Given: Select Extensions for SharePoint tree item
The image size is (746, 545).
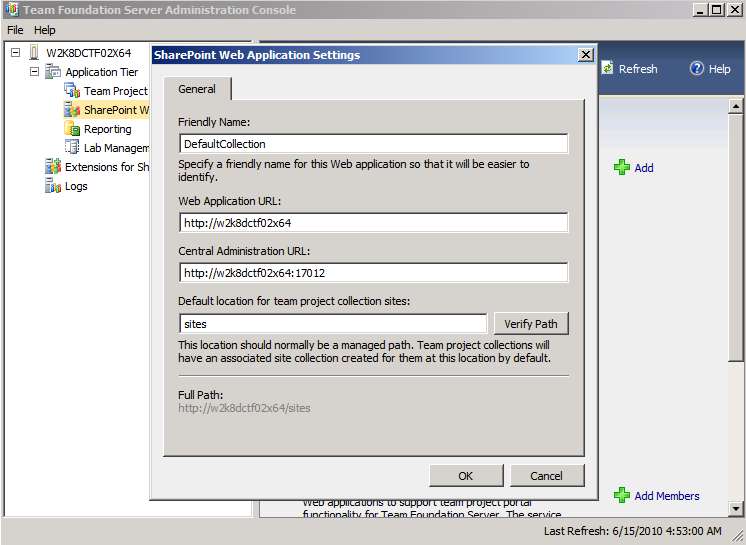Looking at the screenshot, I should (107, 167).
